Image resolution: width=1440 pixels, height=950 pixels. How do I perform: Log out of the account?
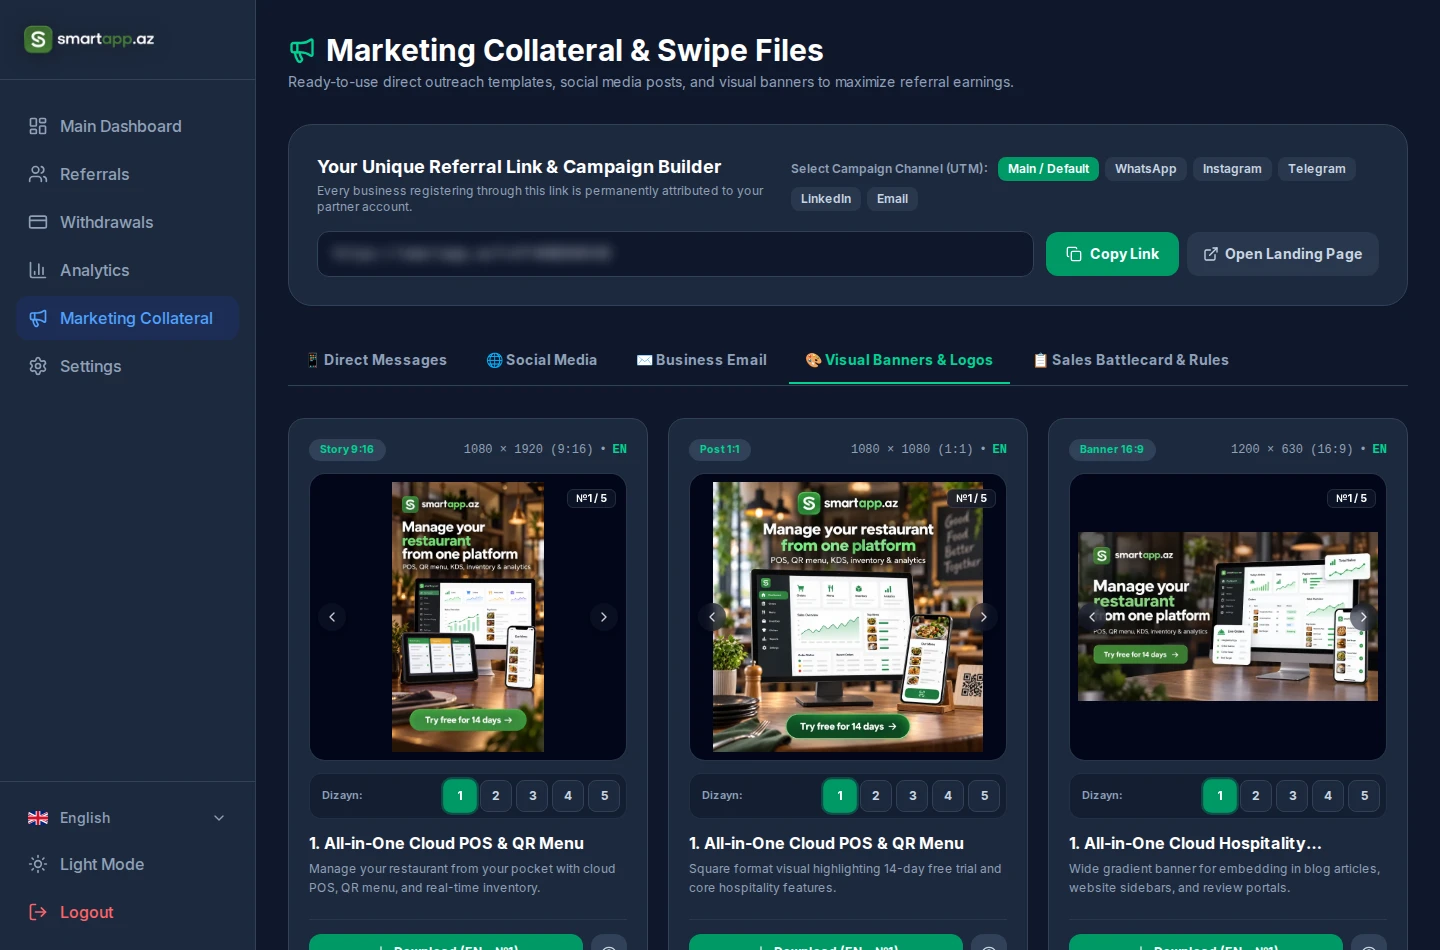pyautogui.click(x=127, y=912)
